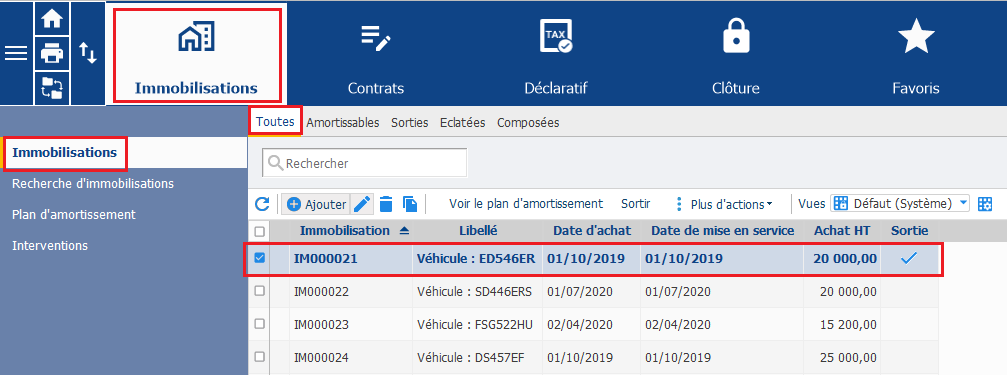
Task: Click the trash delete icon
Action: coord(386,204)
